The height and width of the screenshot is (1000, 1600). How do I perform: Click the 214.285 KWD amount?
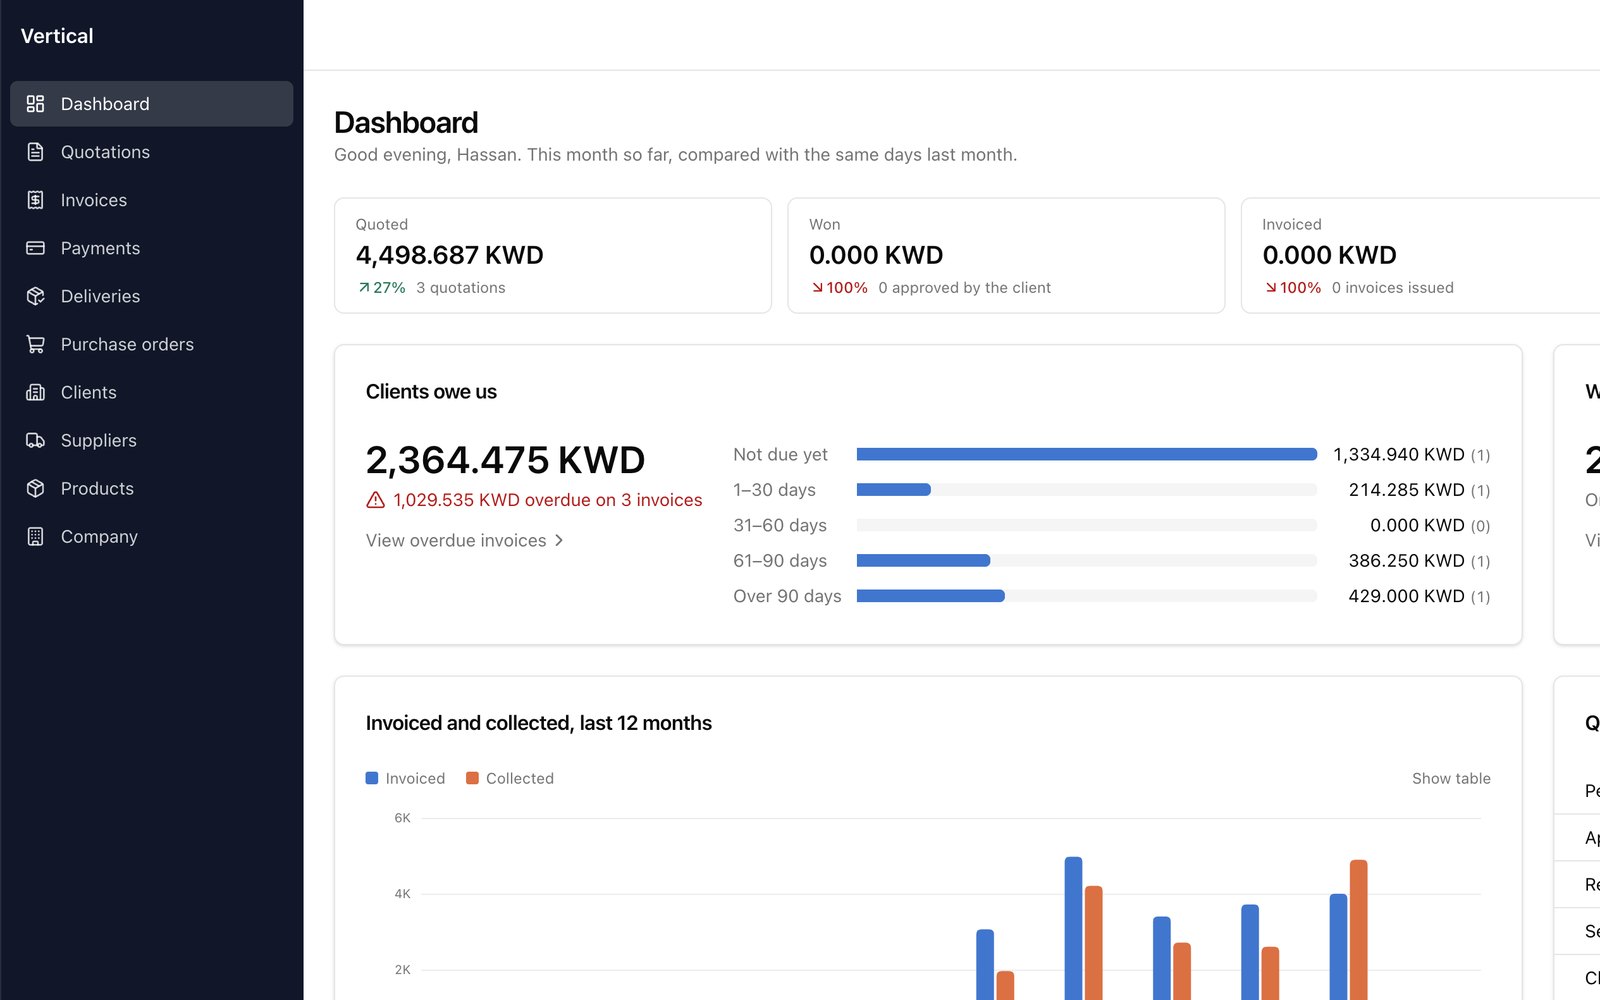tap(1407, 490)
